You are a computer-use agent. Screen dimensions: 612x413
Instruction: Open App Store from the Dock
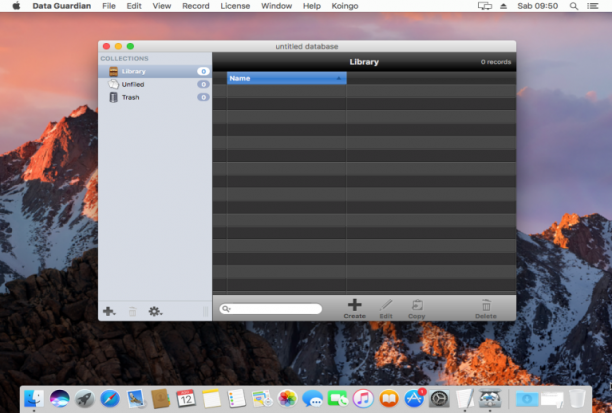pyautogui.click(x=414, y=399)
